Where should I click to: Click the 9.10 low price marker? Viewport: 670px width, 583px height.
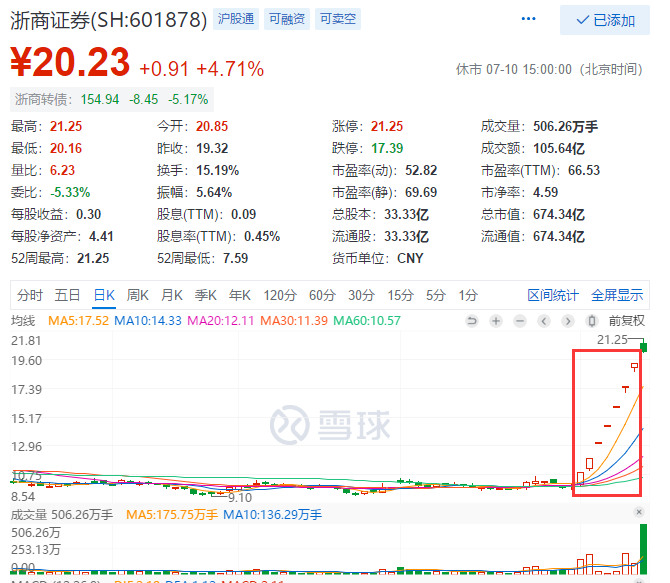(x=240, y=498)
